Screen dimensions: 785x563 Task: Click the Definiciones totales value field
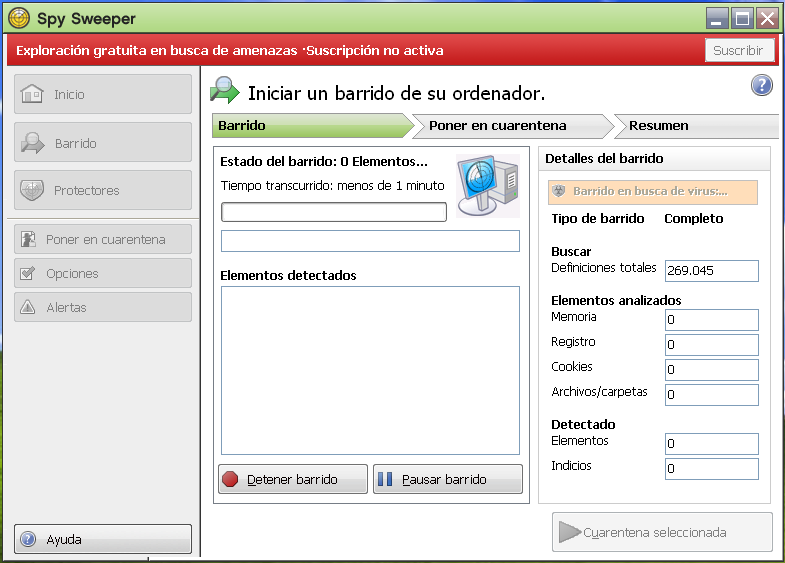711,271
